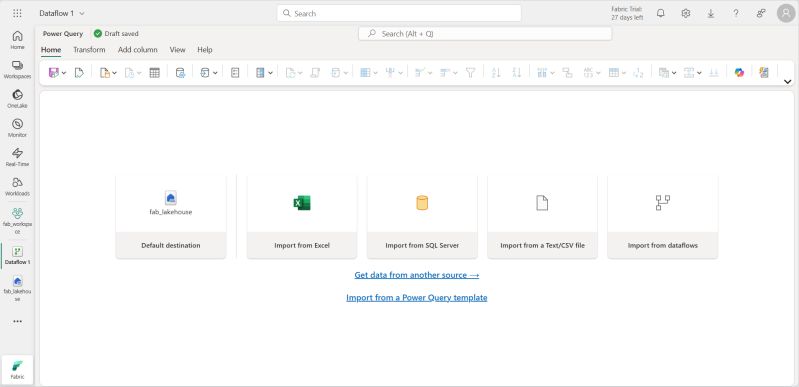Click the Get data icon in the ribbon
Viewport: 799px width, 387px height.
point(104,73)
